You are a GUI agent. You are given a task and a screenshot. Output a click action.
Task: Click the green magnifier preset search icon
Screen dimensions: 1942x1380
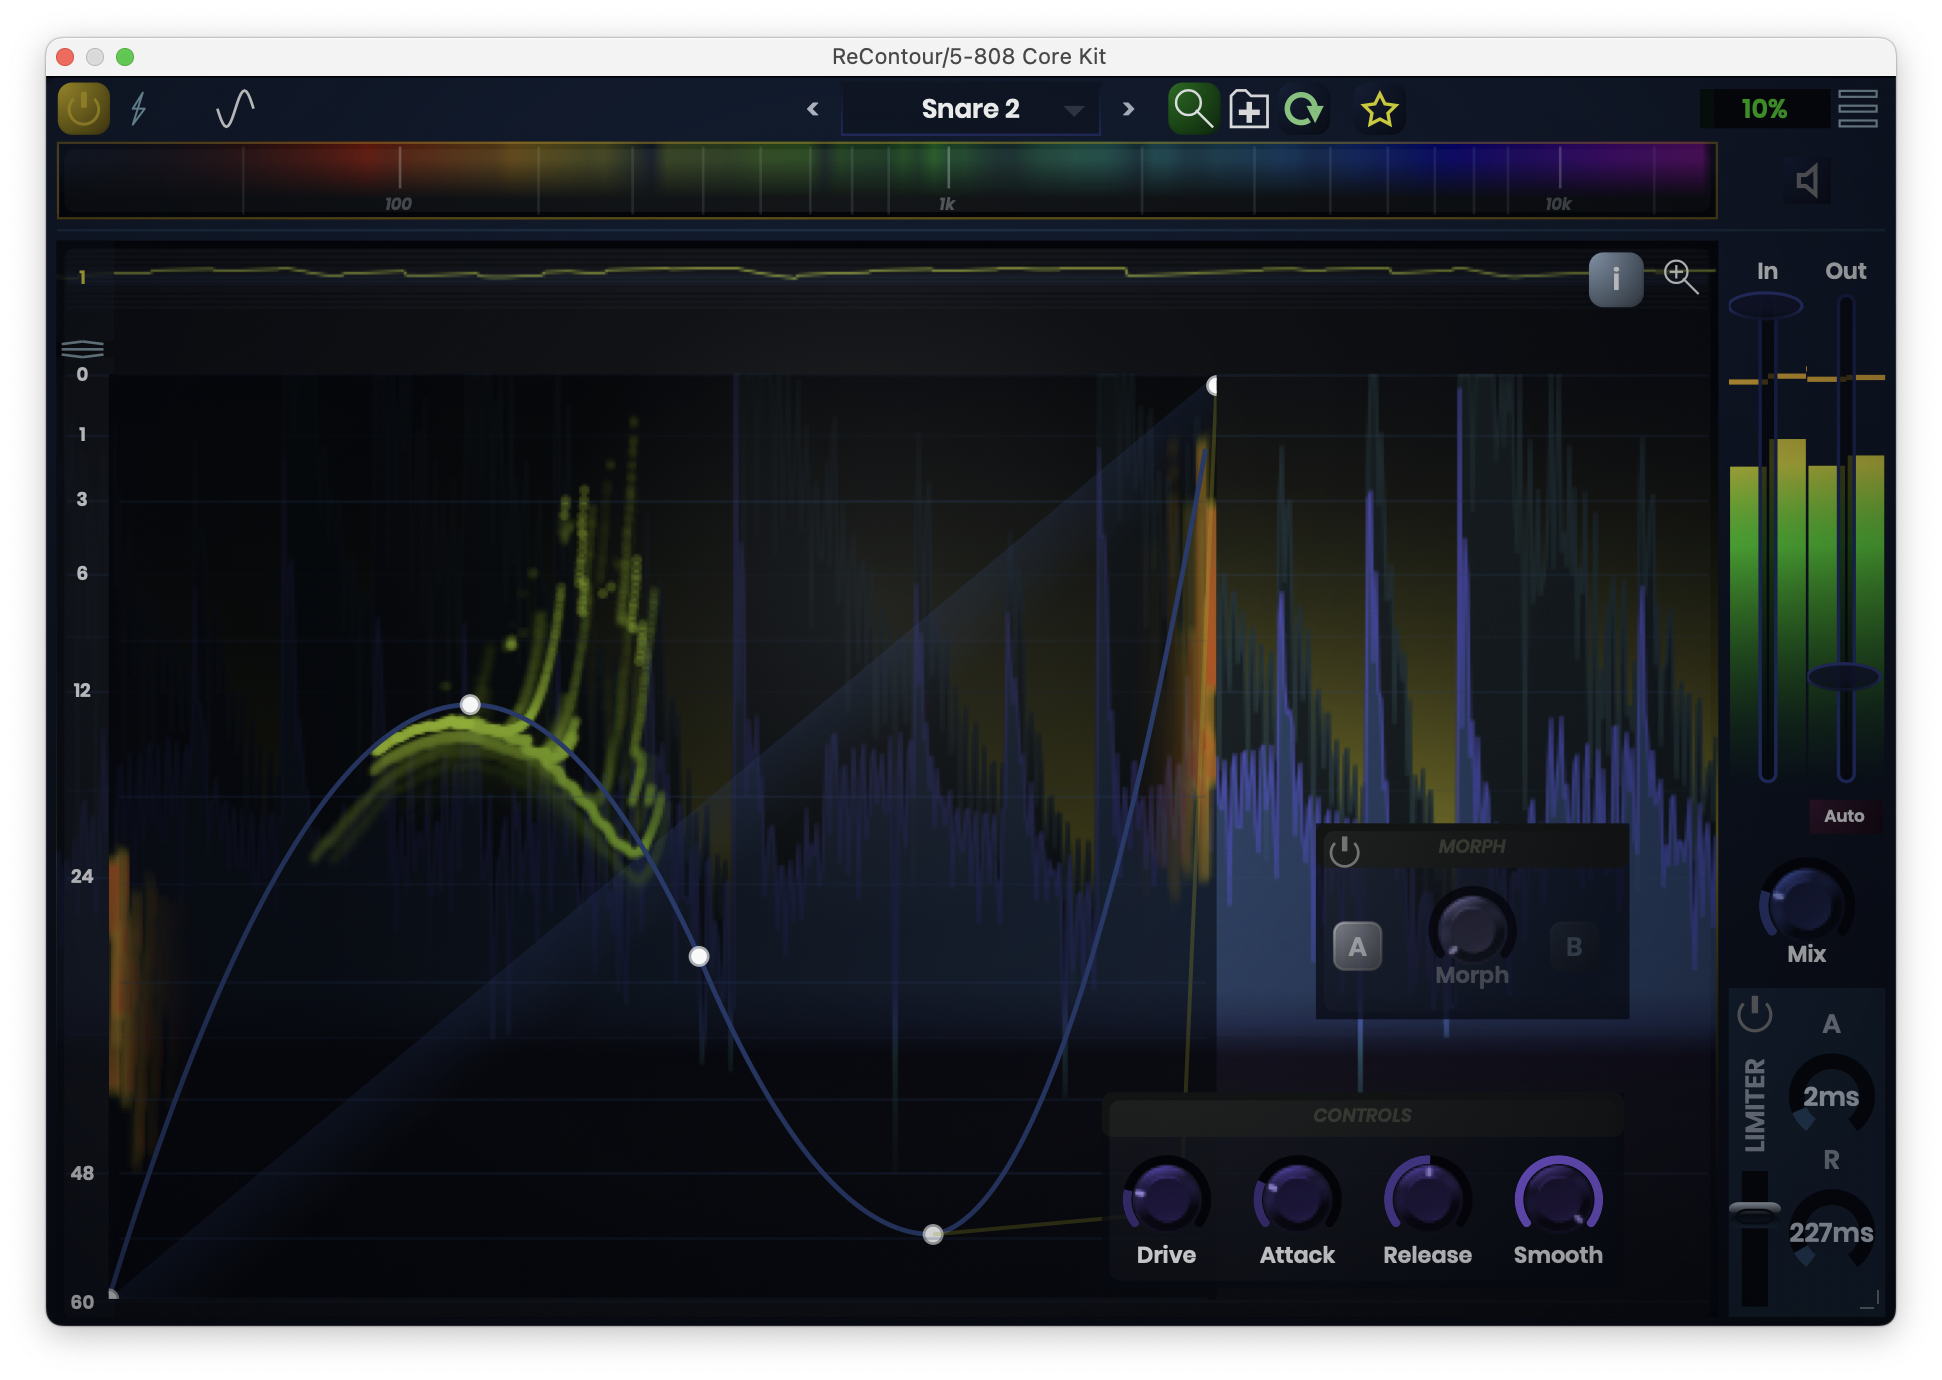(1193, 109)
